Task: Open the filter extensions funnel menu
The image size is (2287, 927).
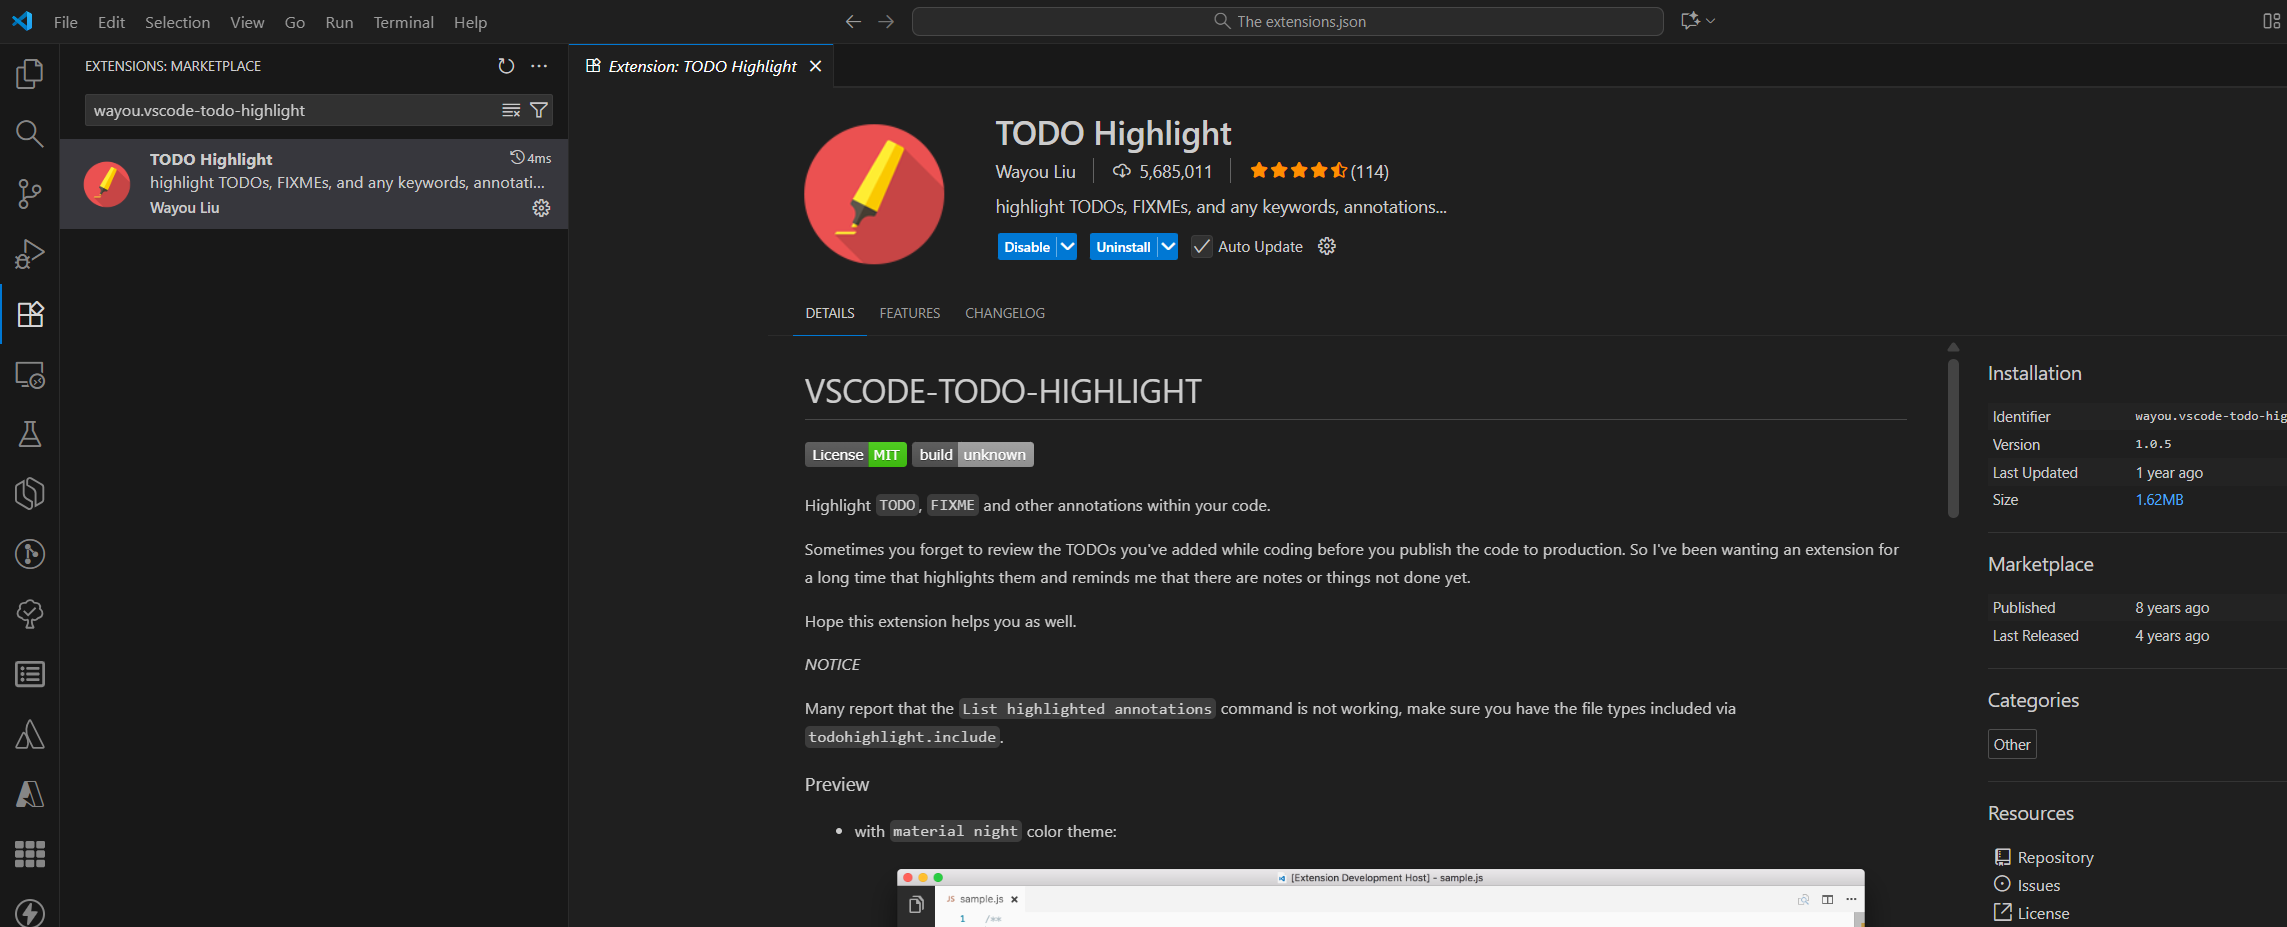Action: point(539,110)
